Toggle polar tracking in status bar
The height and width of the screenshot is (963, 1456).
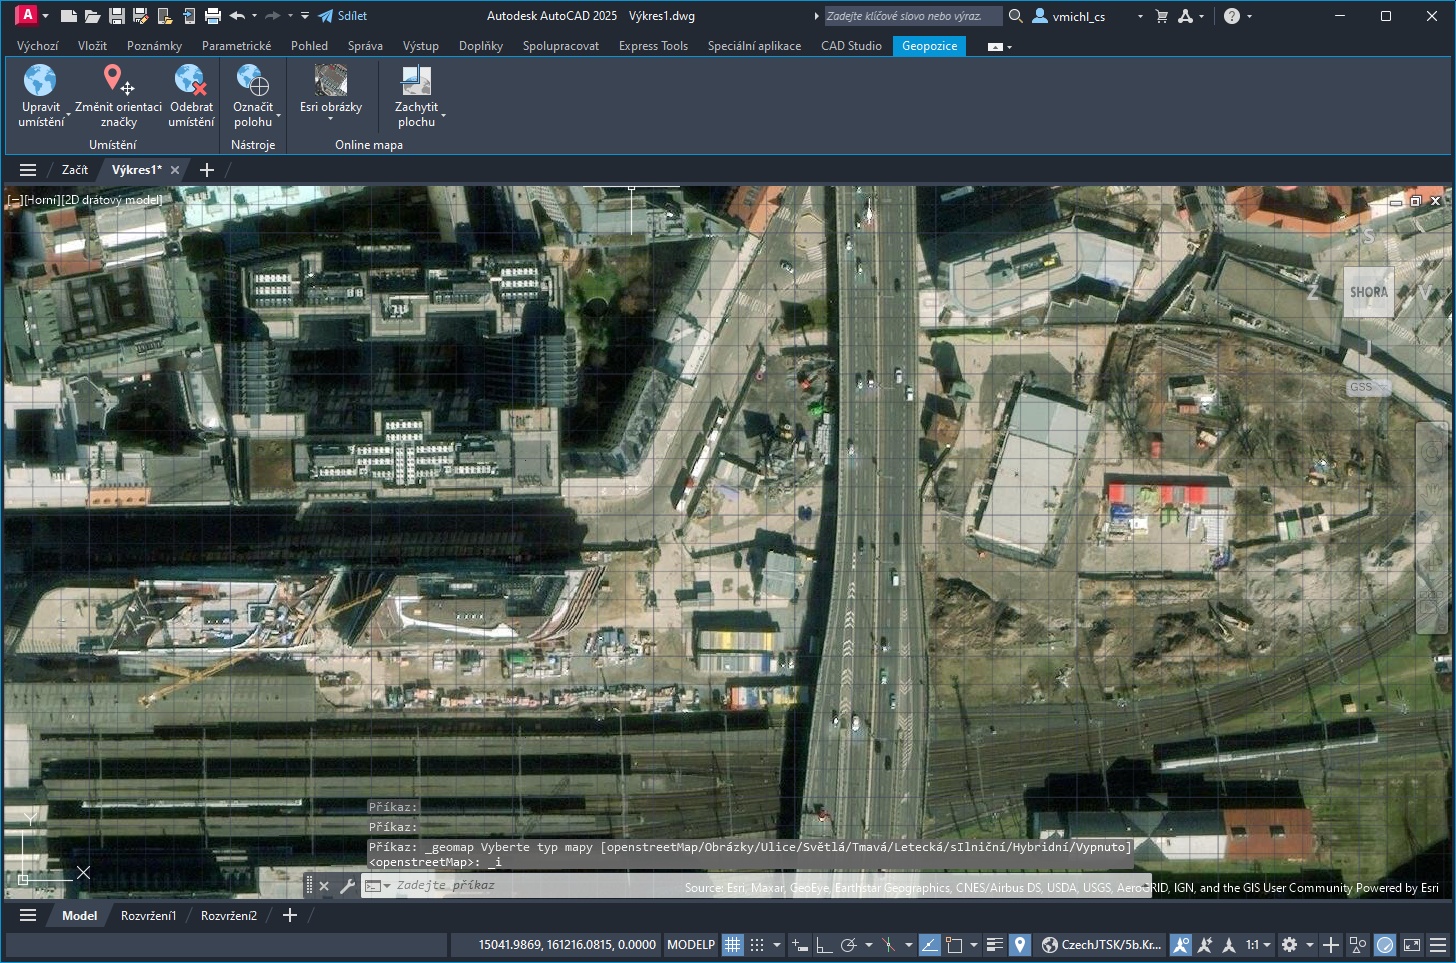(848, 945)
